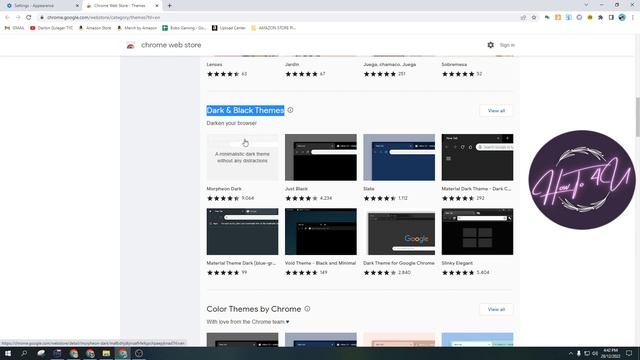Open the tab search chevron
The height and width of the screenshot is (360, 640).
(586, 5)
